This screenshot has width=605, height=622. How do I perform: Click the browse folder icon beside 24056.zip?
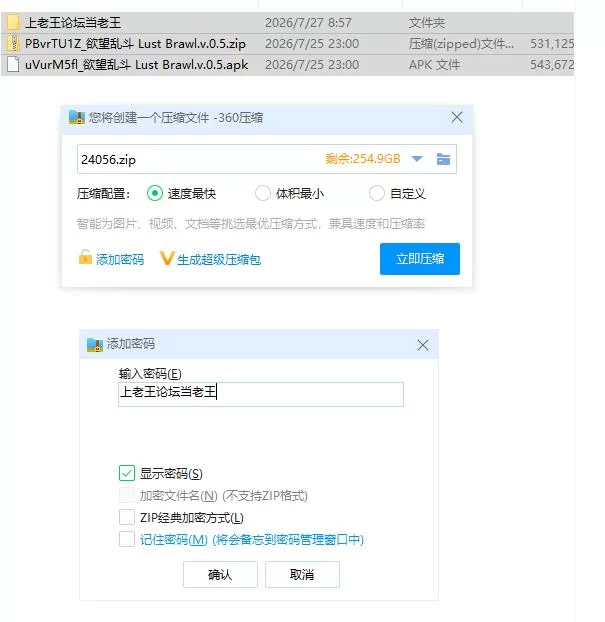click(443, 159)
